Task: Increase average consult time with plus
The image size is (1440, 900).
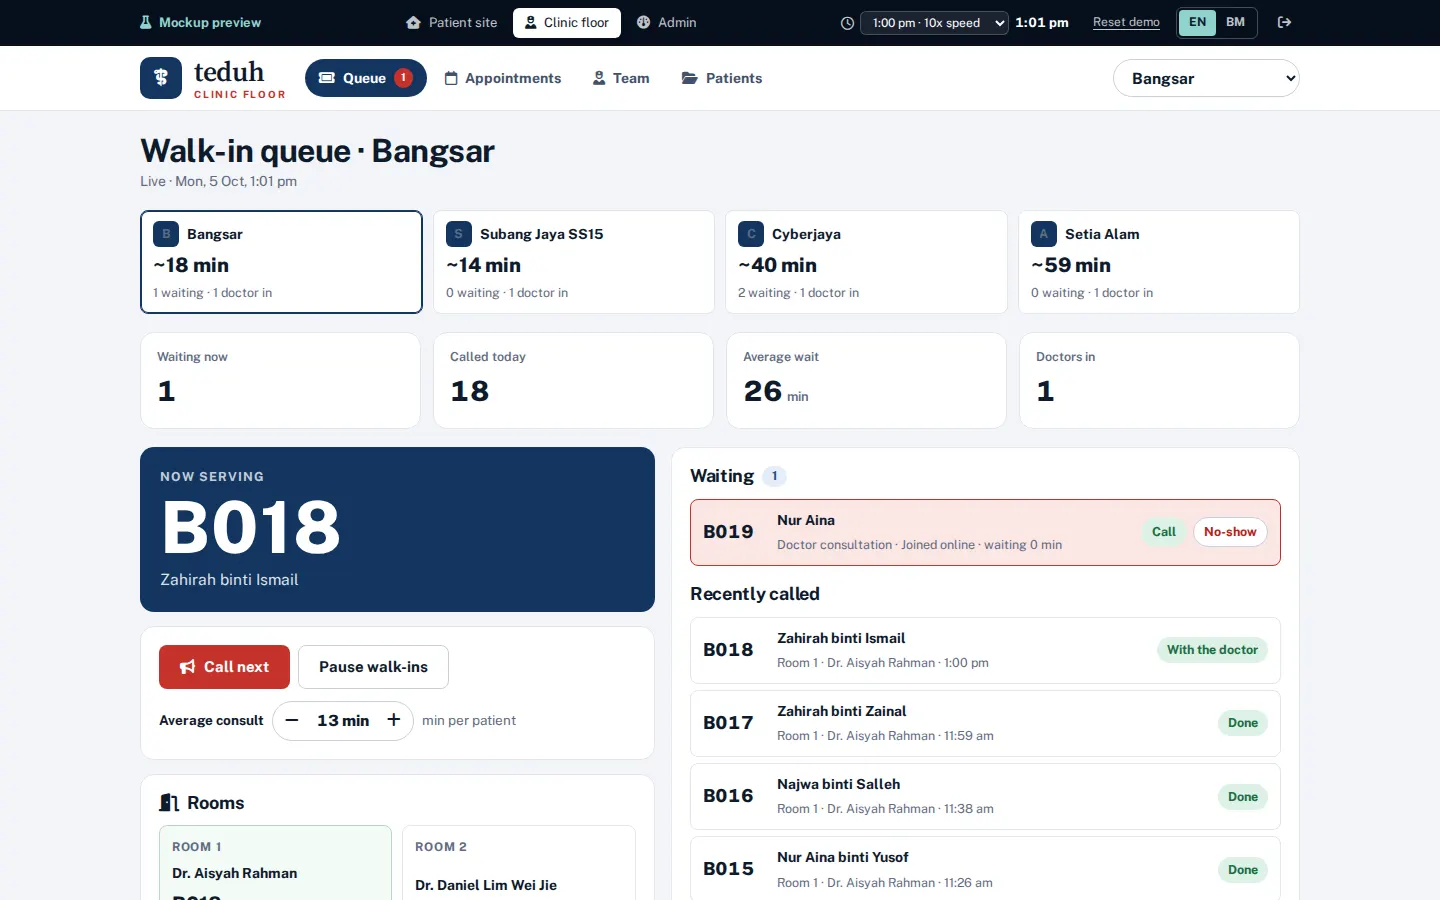Action: click(394, 720)
